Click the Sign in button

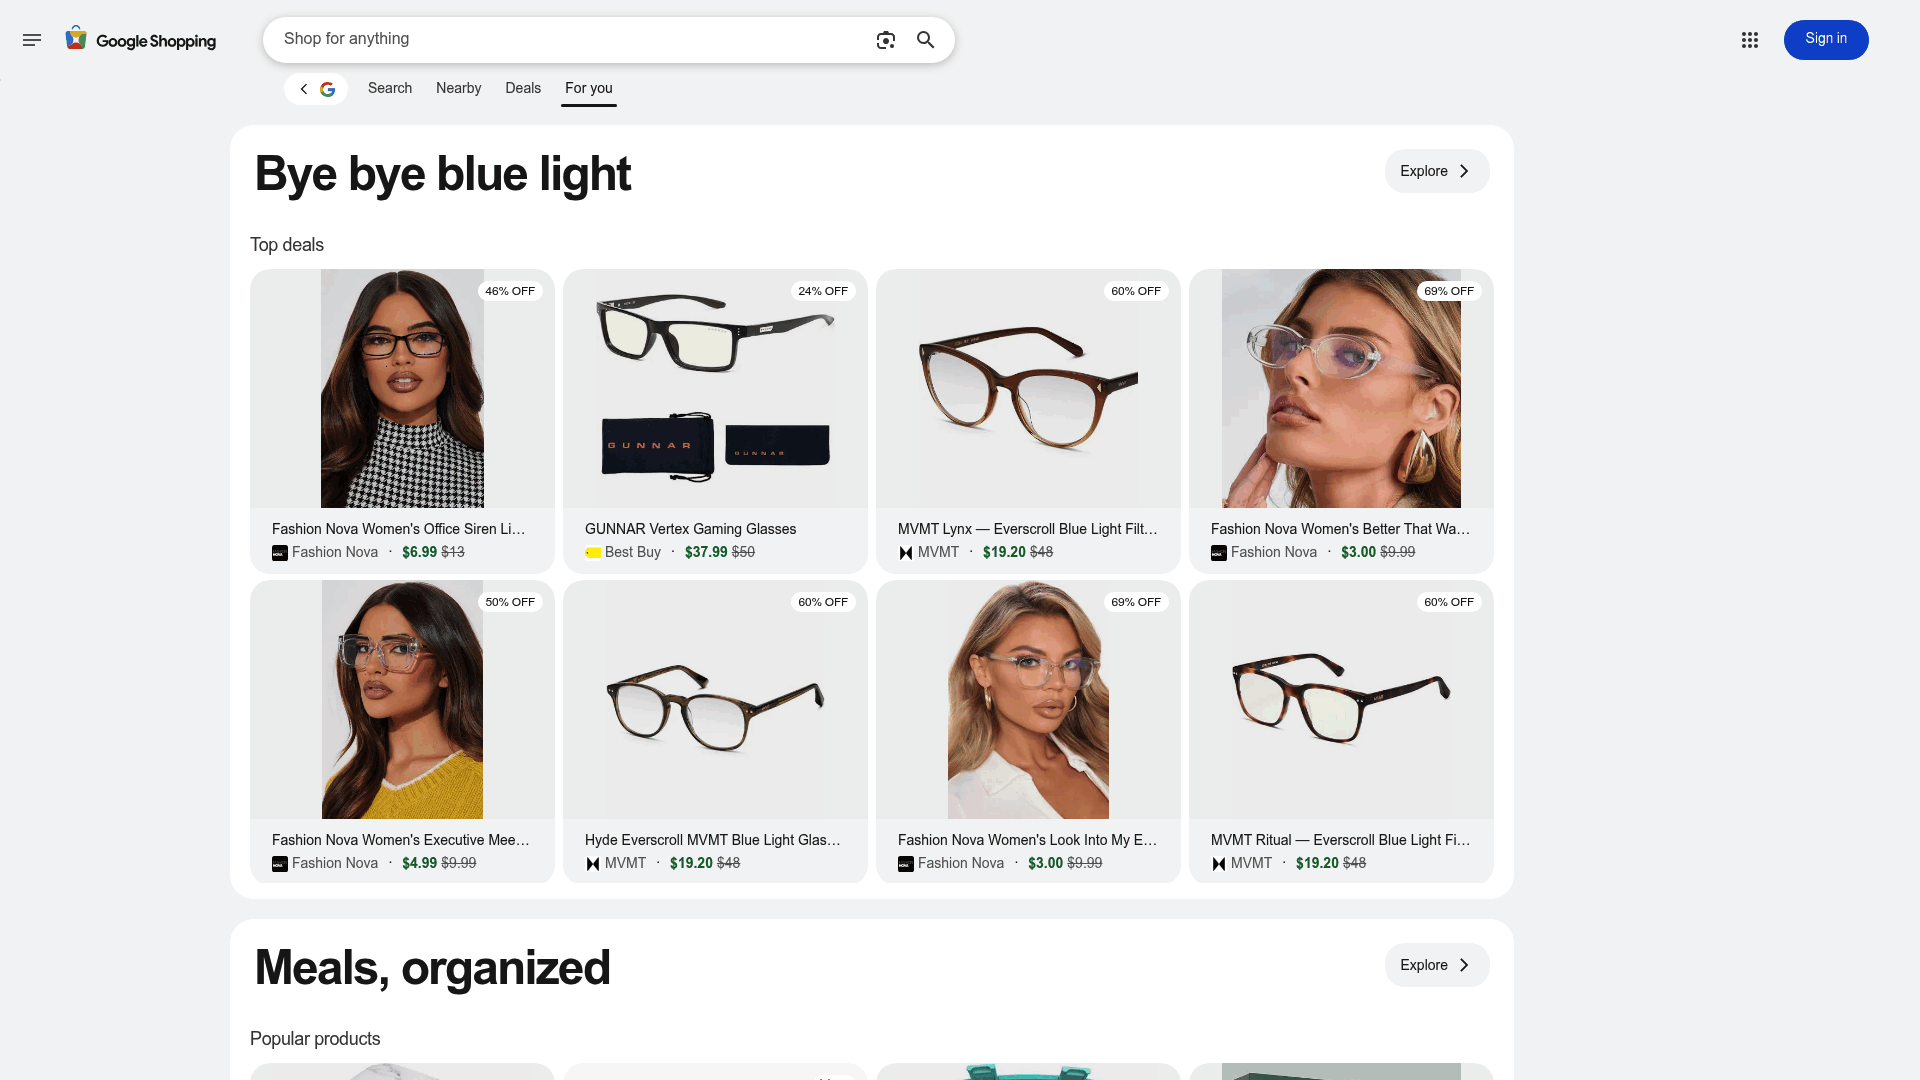click(x=1826, y=39)
